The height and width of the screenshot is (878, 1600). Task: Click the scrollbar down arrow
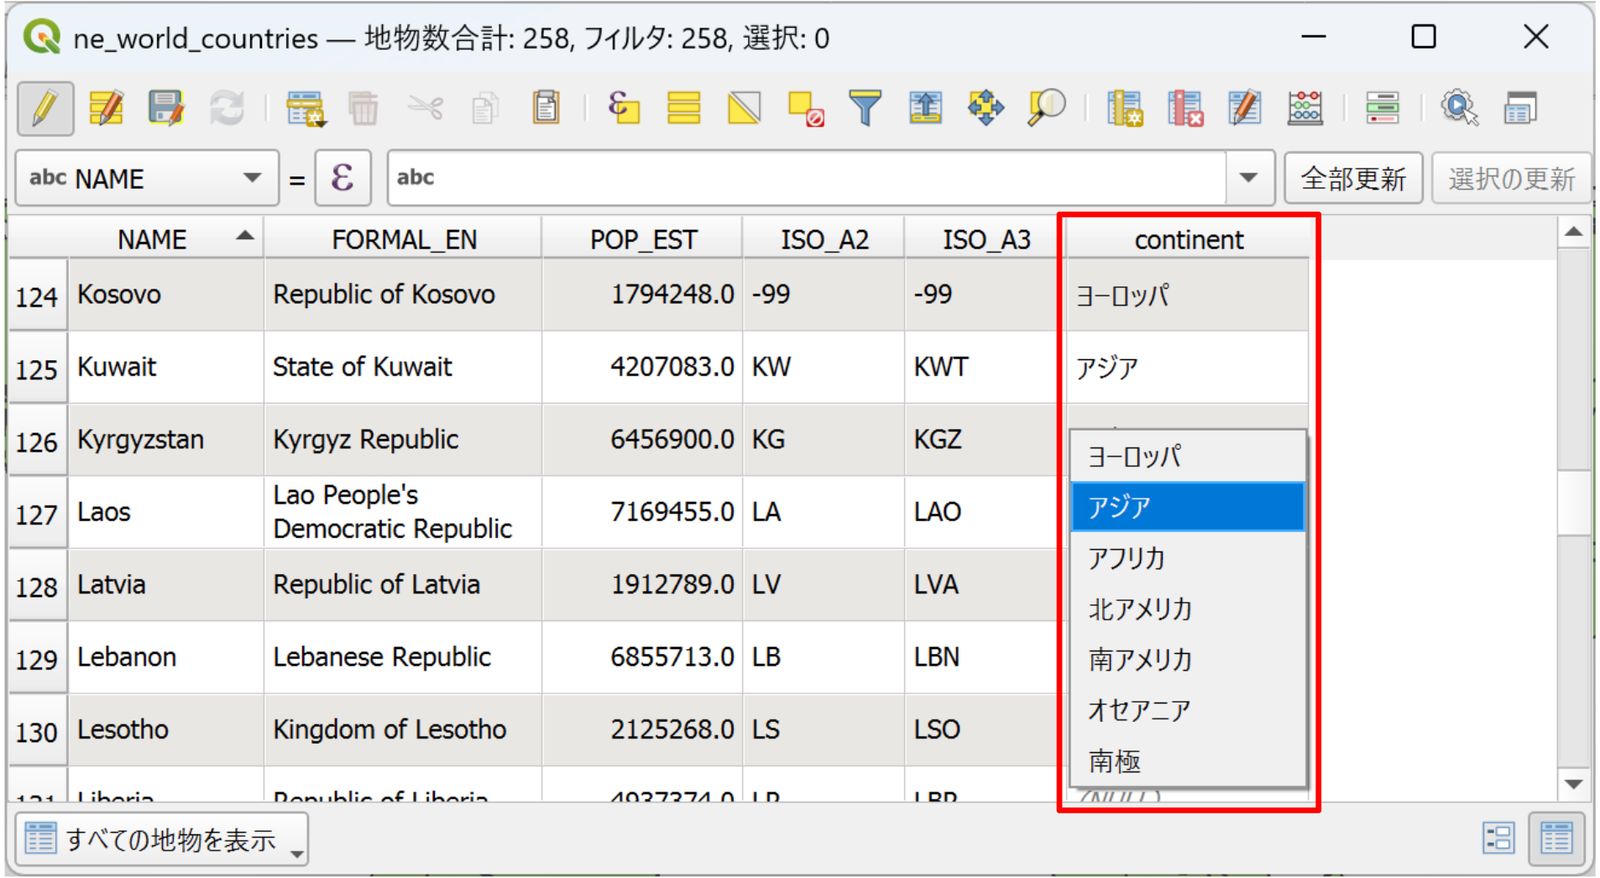tap(1574, 784)
